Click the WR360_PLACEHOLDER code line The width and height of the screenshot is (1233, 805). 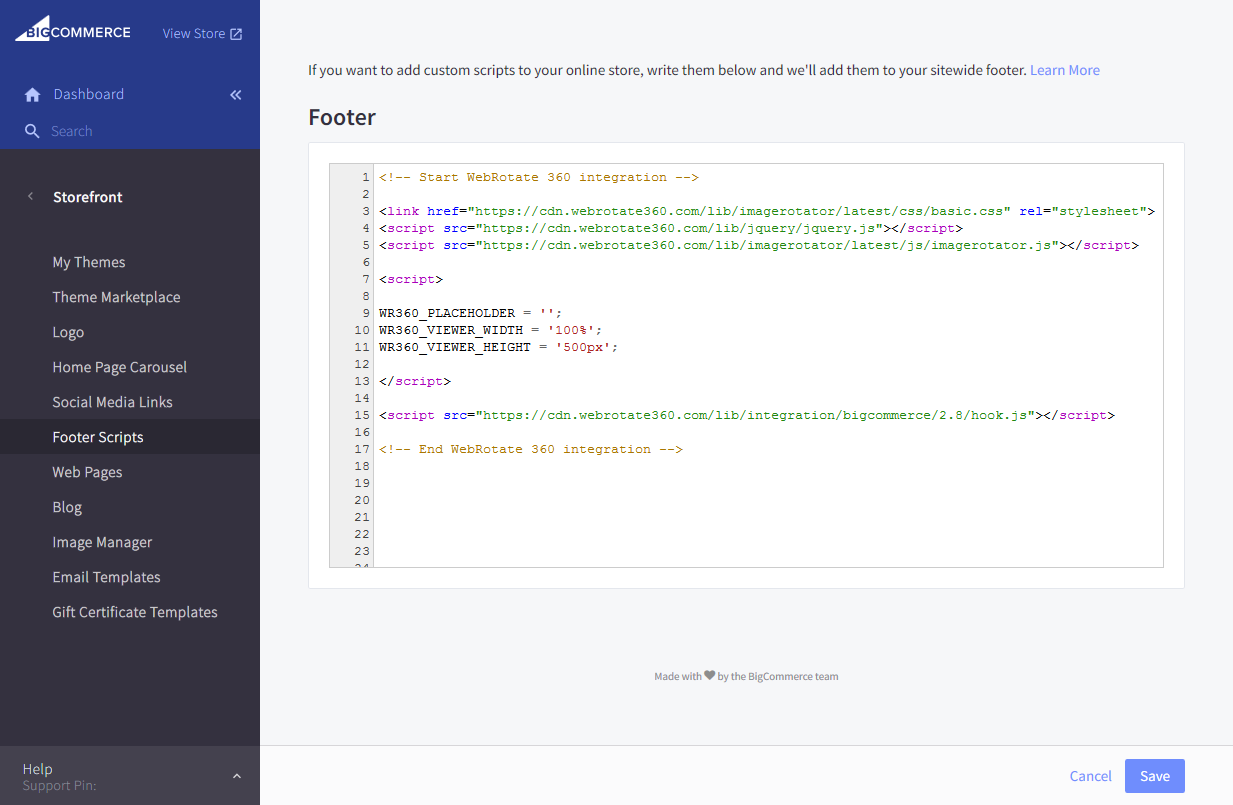(471, 313)
